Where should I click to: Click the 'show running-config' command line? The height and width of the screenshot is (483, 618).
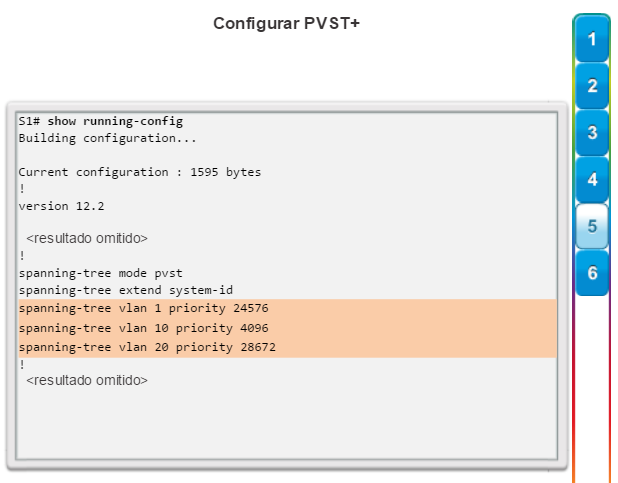[115, 121]
